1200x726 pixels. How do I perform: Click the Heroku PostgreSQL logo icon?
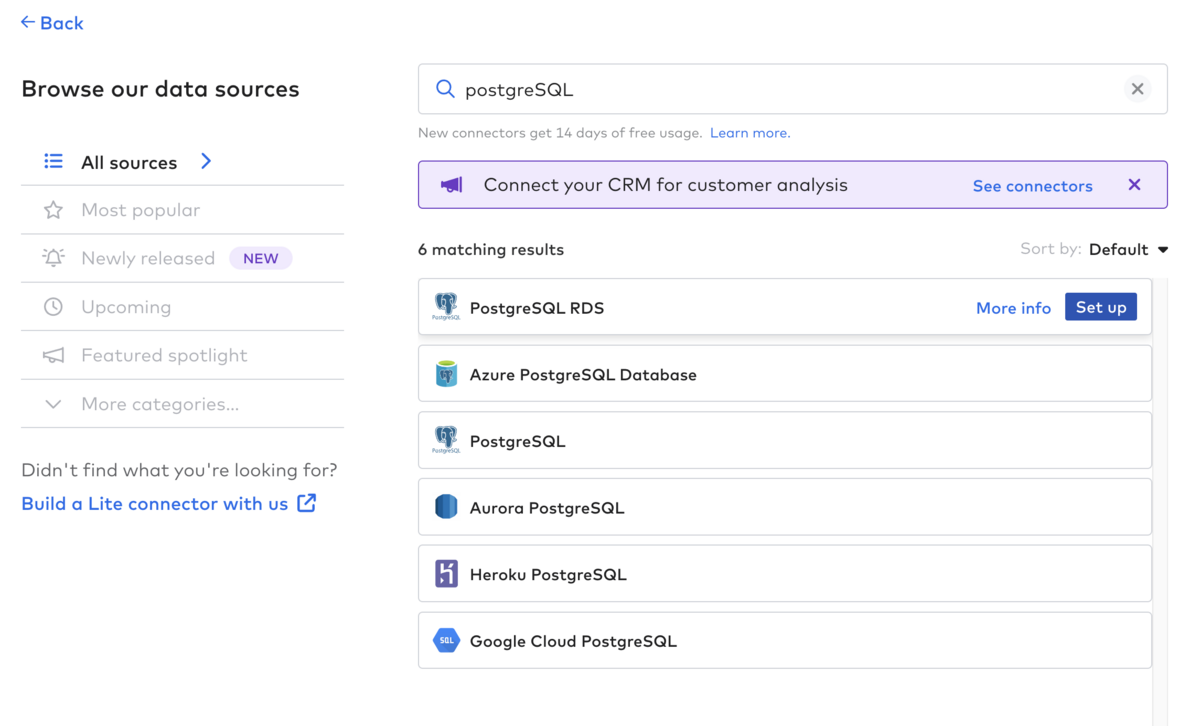point(446,574)
